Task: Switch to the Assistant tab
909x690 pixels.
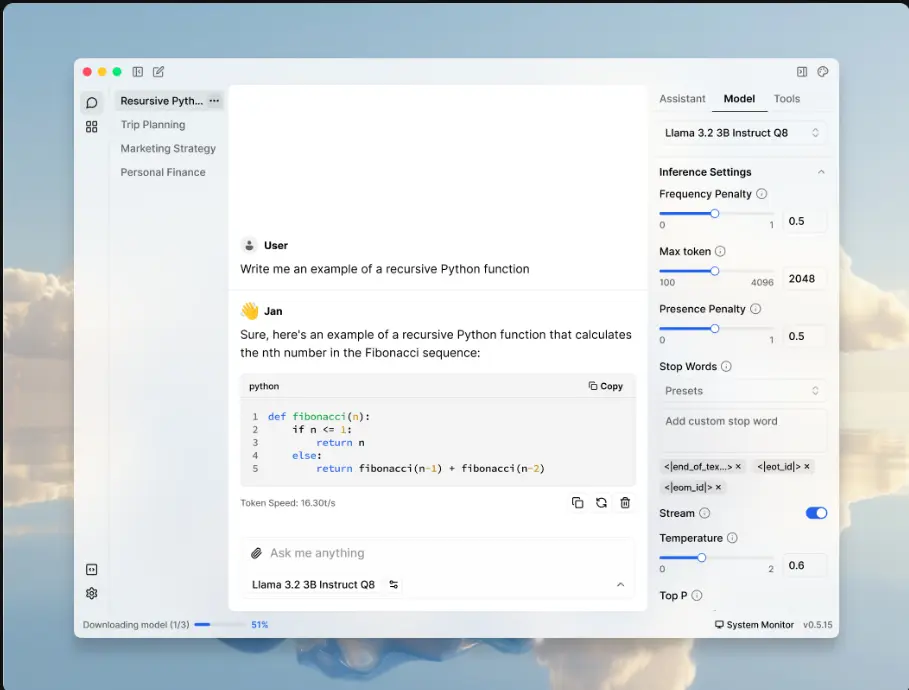Action: [682, 99]
